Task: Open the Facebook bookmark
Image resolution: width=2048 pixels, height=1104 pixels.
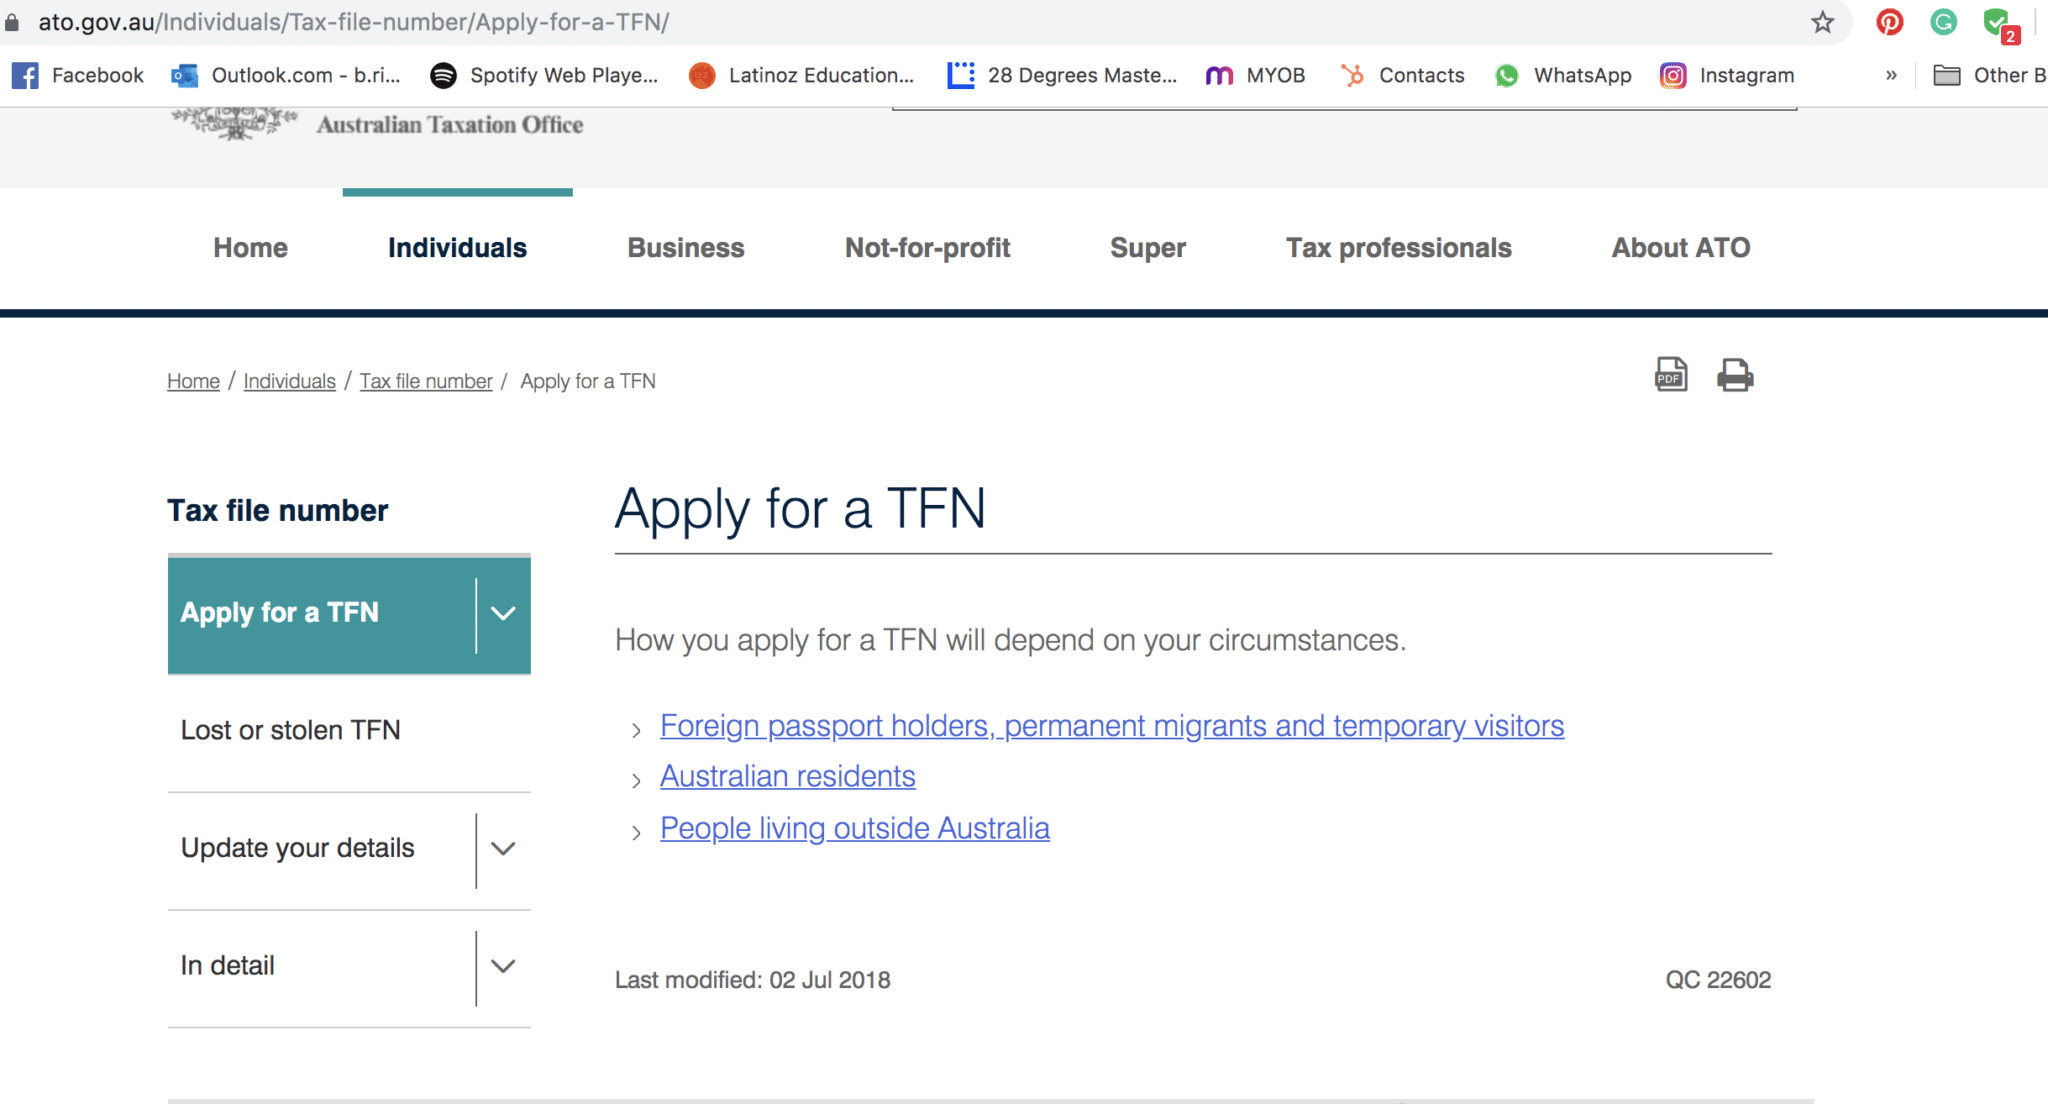Action: click(78, 75)
